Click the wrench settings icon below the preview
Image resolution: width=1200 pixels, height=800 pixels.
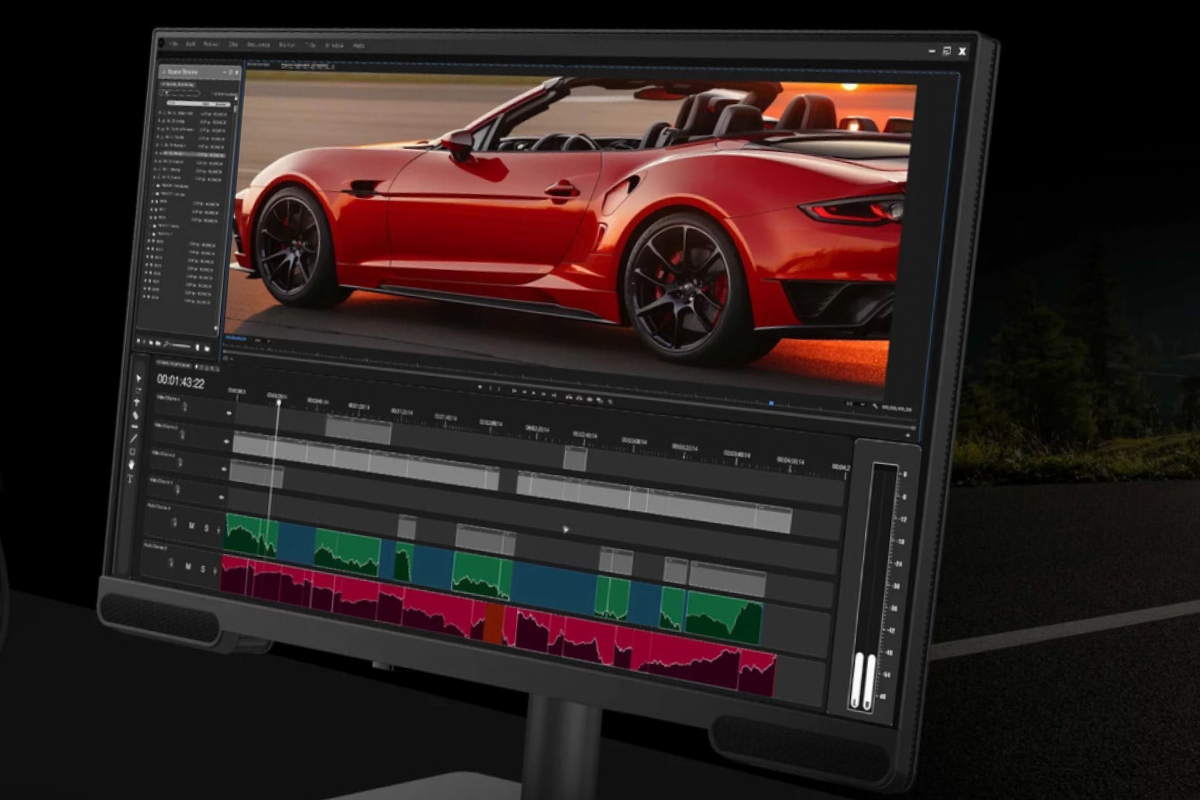click(x=874, y=407)
